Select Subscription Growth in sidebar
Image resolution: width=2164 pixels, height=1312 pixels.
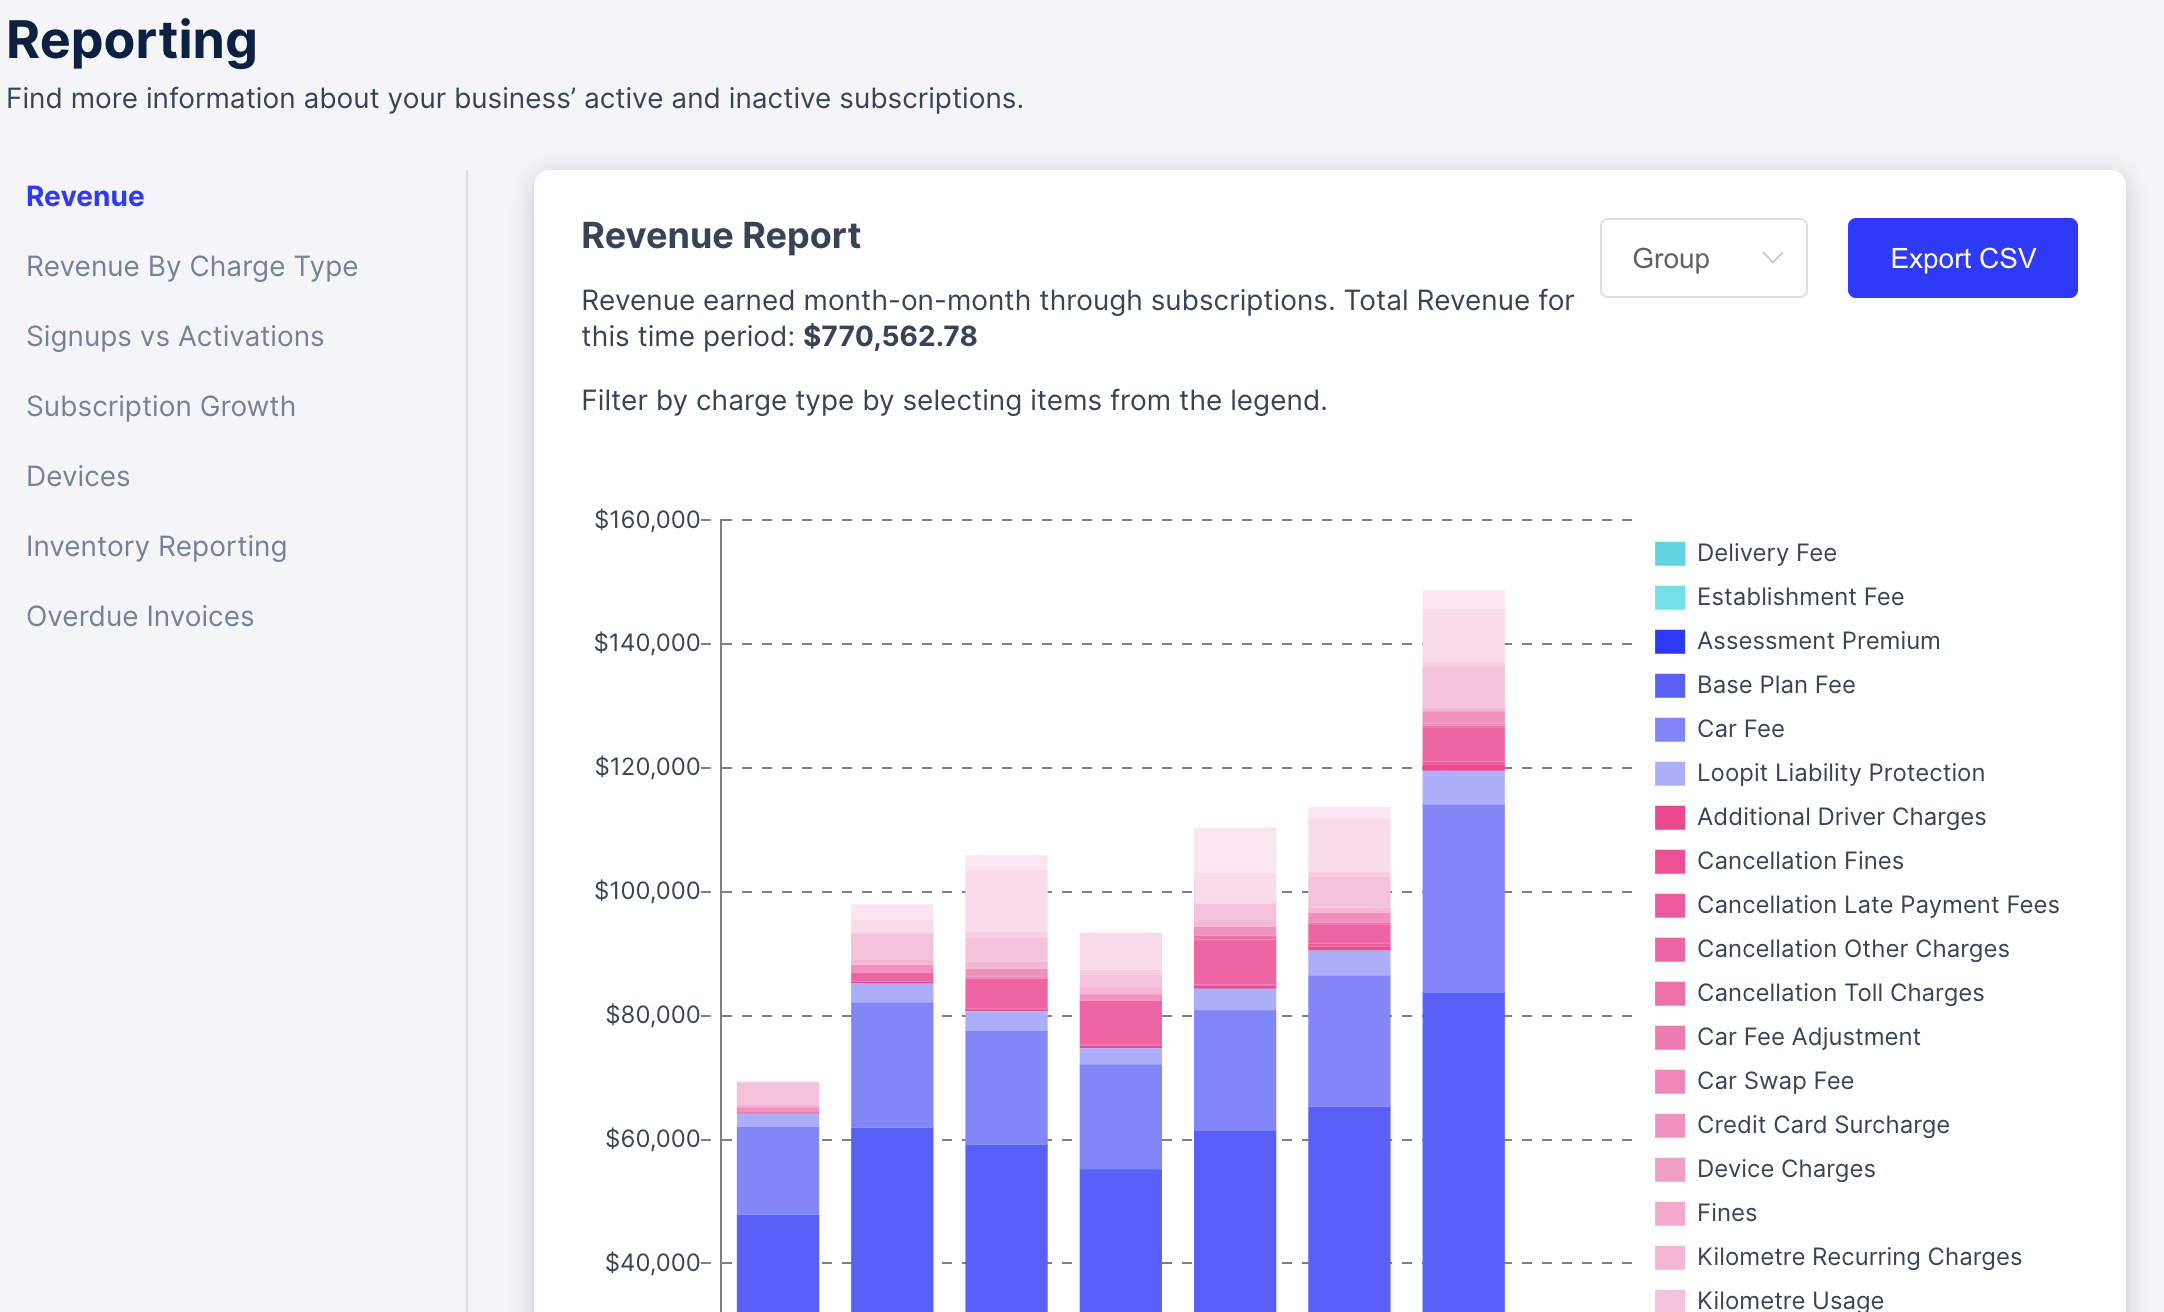[161, 406]
